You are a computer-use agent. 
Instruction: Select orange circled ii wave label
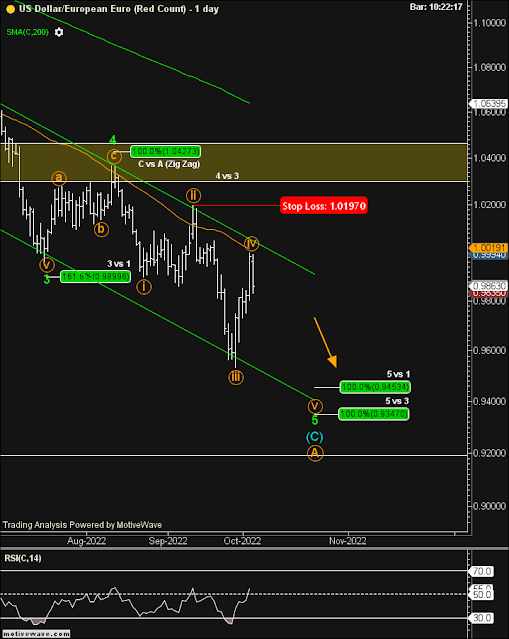(x=194, y=196)
